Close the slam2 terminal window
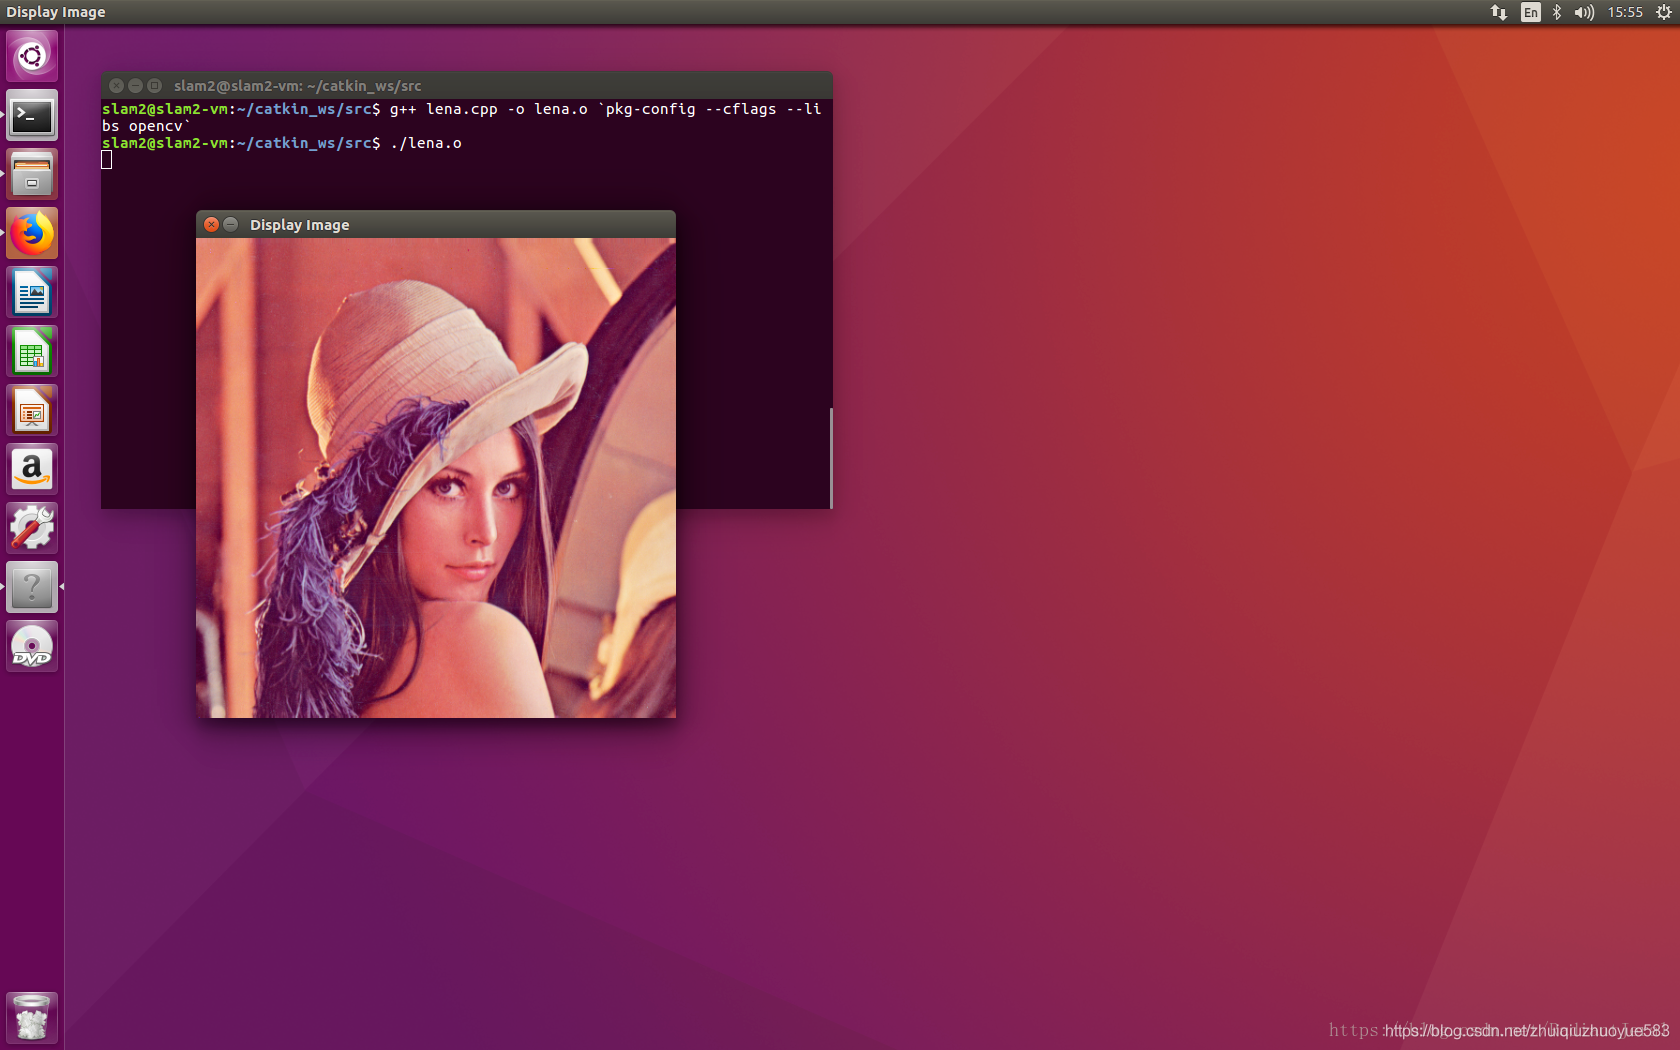1680x1050 pixels. pyautogui.click(x=116, y=86)
